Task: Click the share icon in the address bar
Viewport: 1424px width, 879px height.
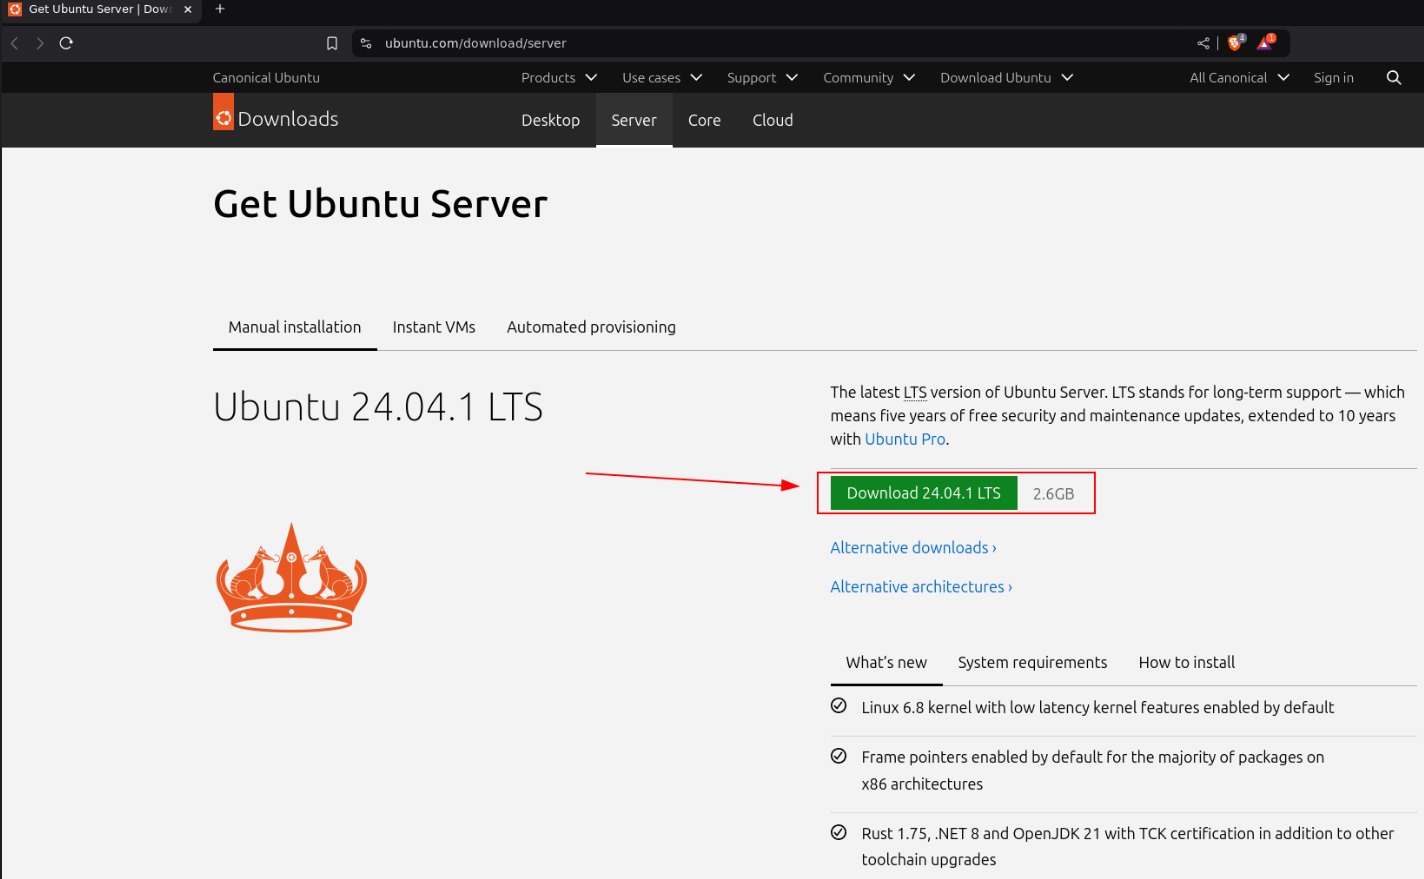Action: pyautogui.click(x=1203, y=43)
